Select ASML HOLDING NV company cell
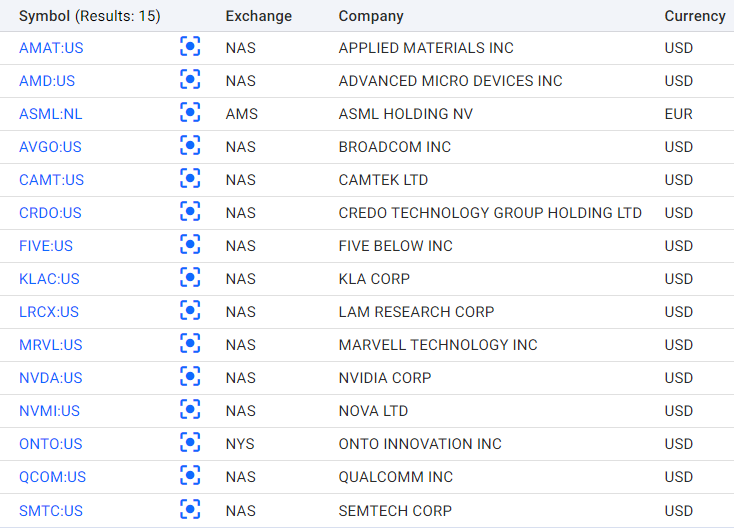This screenshot has height=529, width=734. (x=405, y=114)
